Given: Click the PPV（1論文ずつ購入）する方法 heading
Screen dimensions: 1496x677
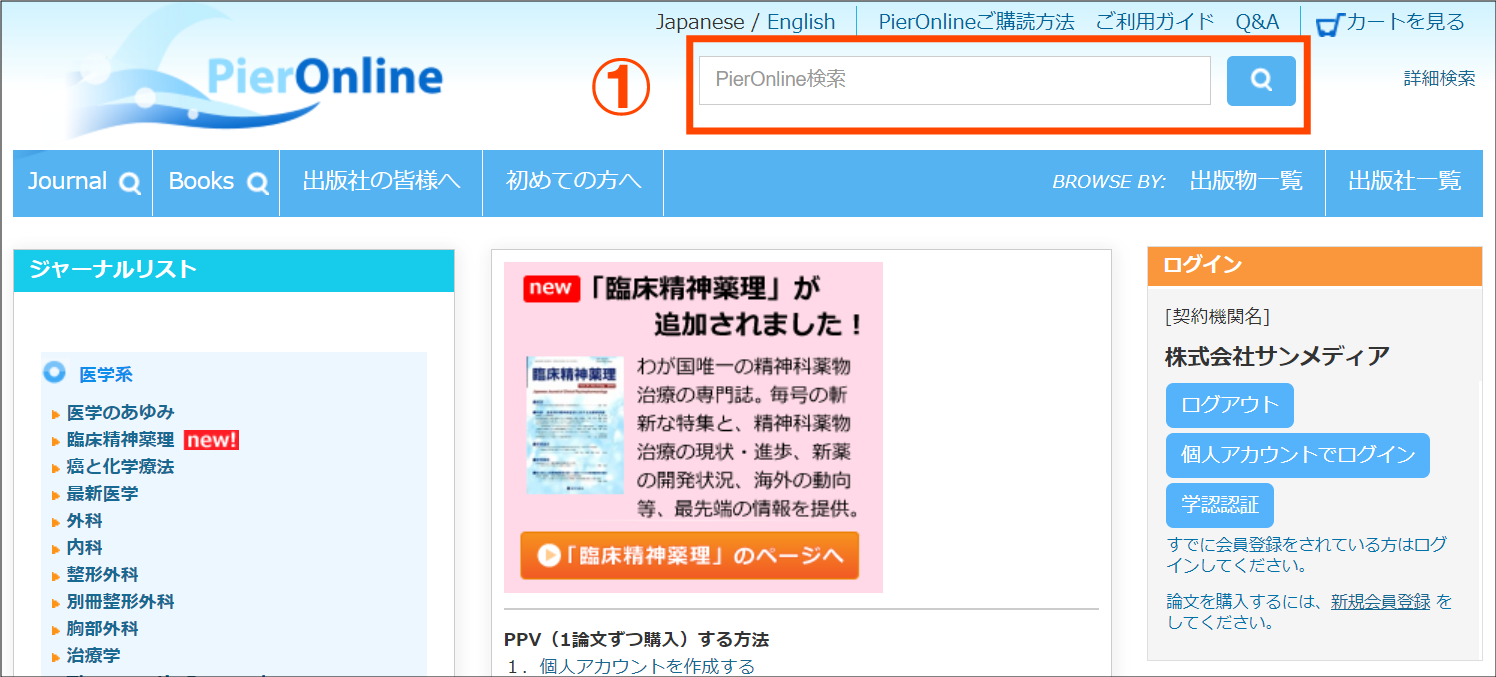Looking at the screenshot, I should coord(636,639).
